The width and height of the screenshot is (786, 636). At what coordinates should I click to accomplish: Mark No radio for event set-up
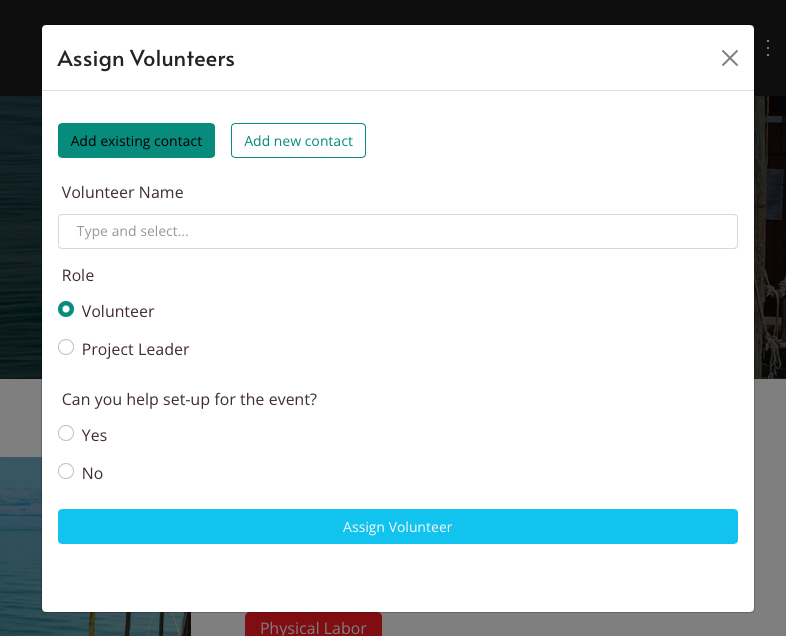click(66, 471)
